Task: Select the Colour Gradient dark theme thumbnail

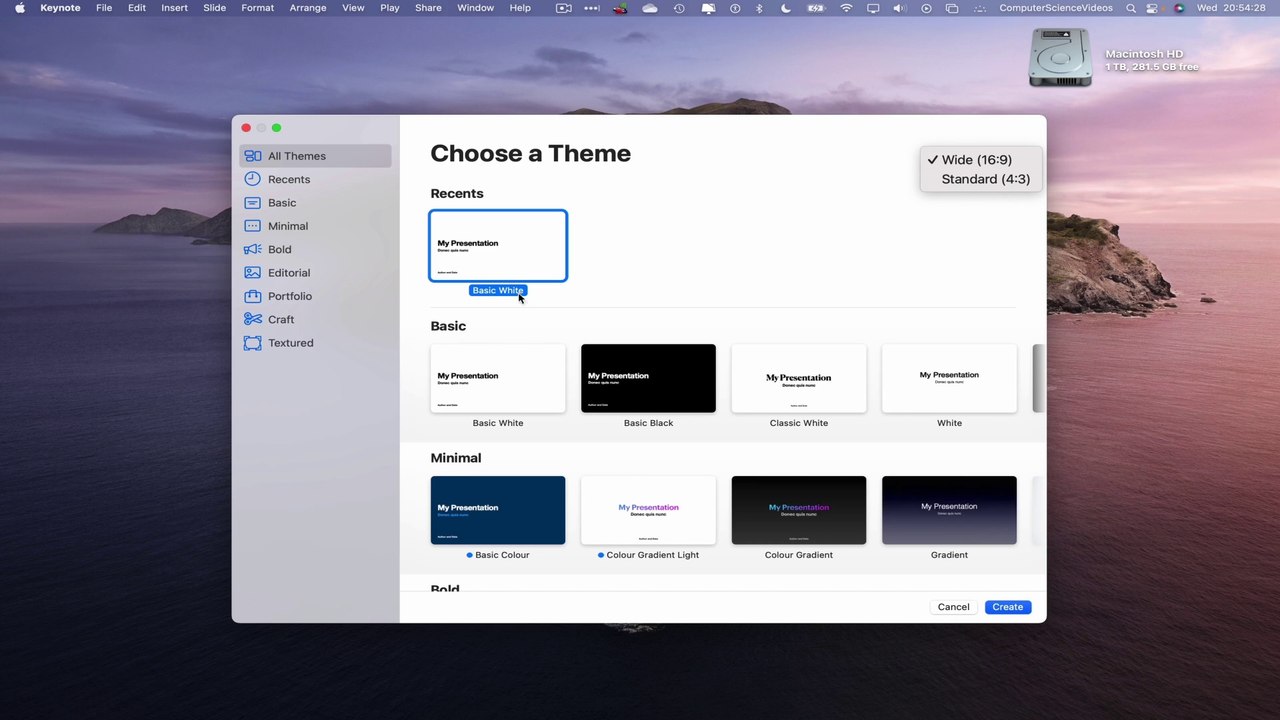Action: point(799,510)
